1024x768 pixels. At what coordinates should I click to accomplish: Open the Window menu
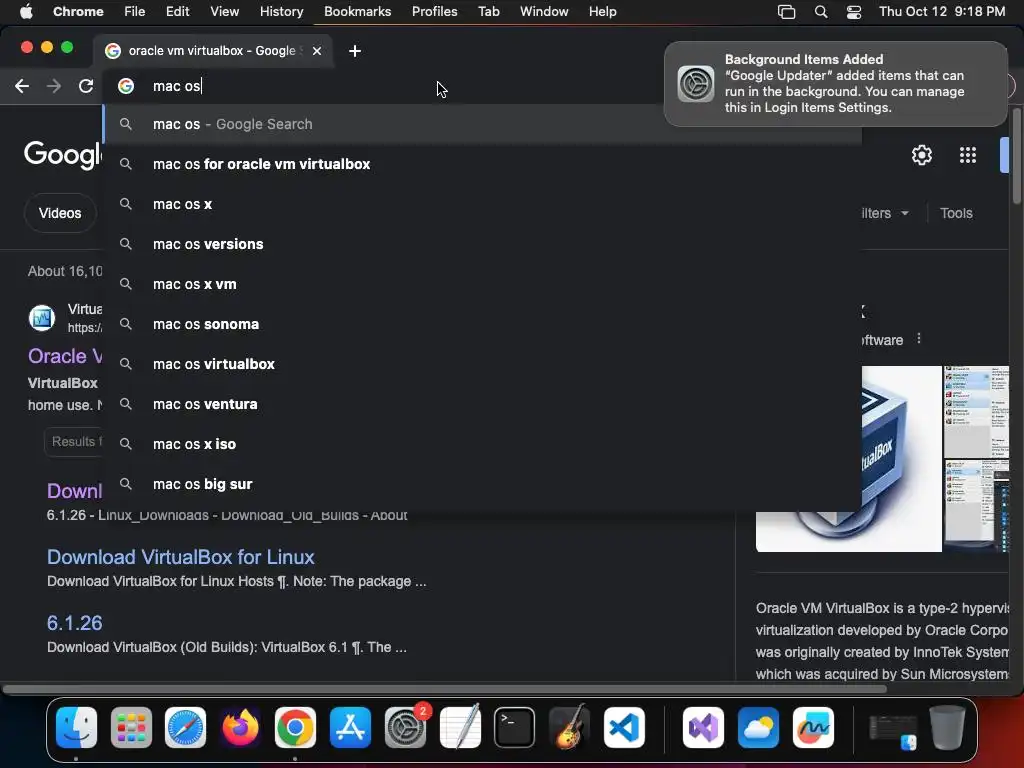(x=544, y=12)
